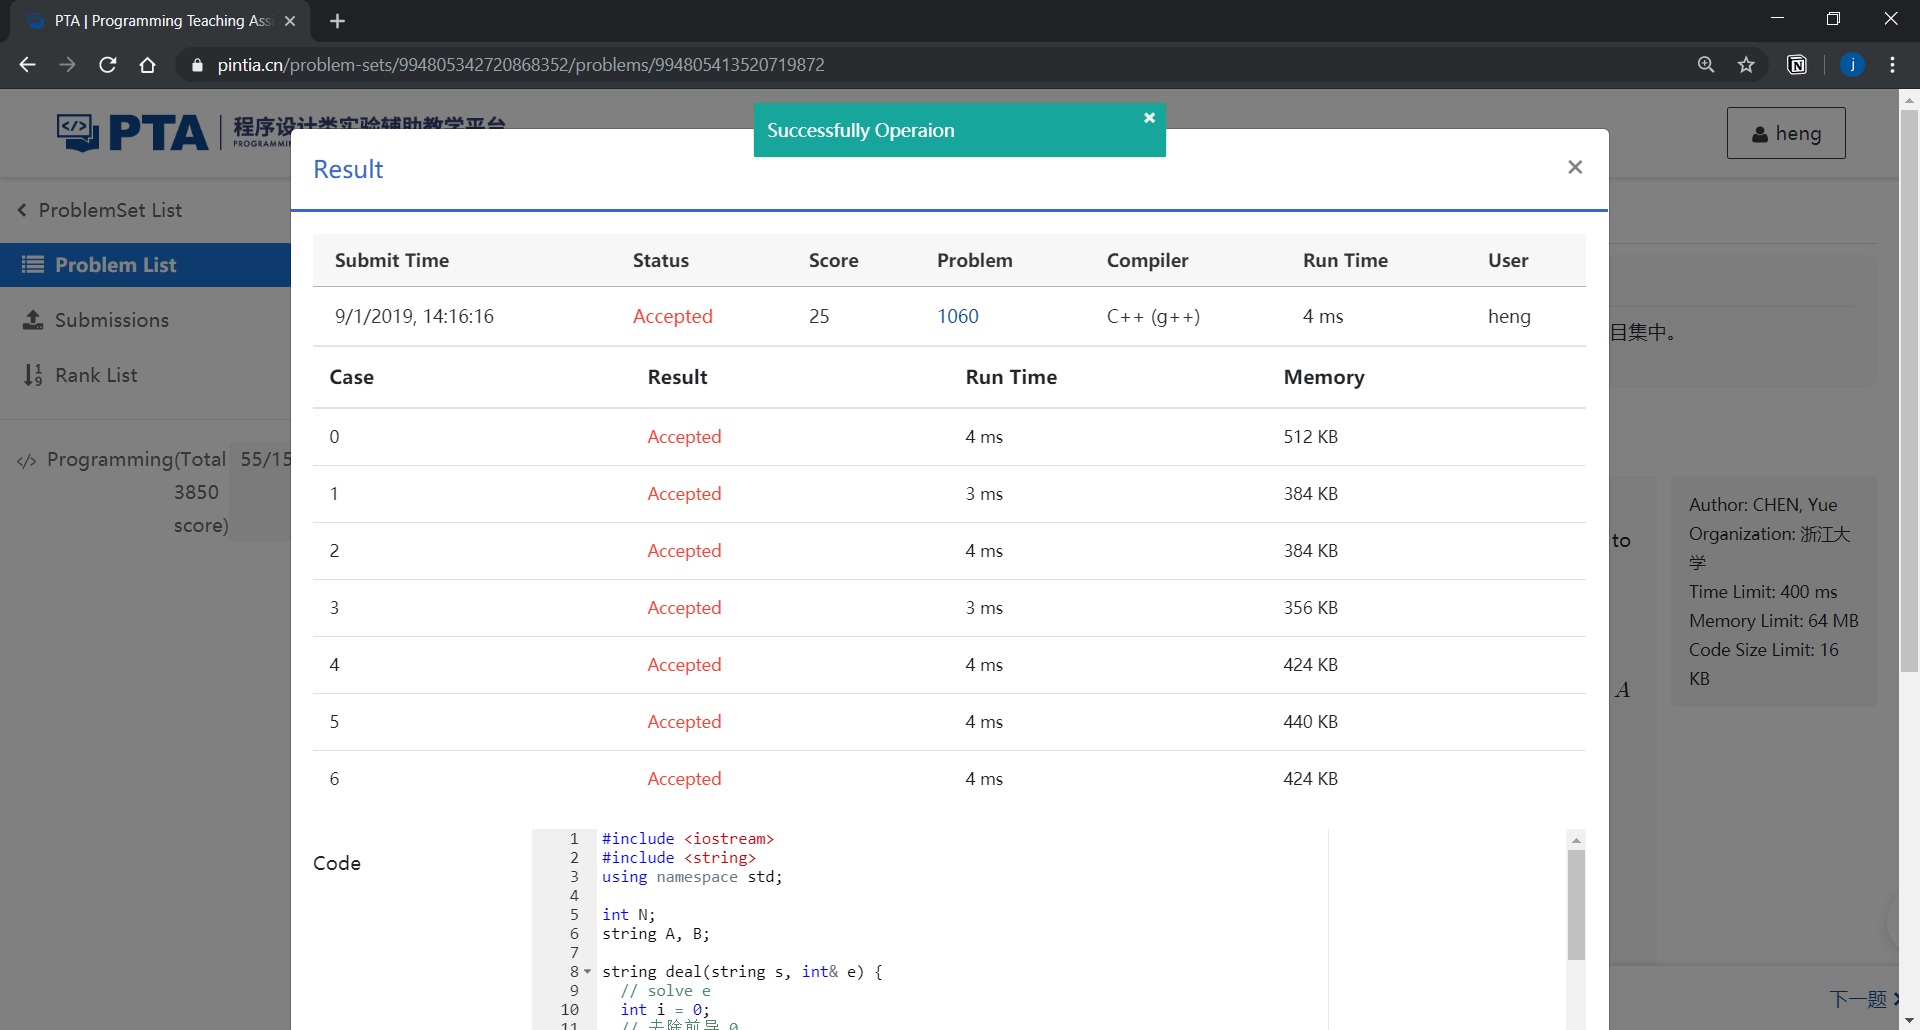
Task: Click the browser forward arrow
Action: coord(67,65)
